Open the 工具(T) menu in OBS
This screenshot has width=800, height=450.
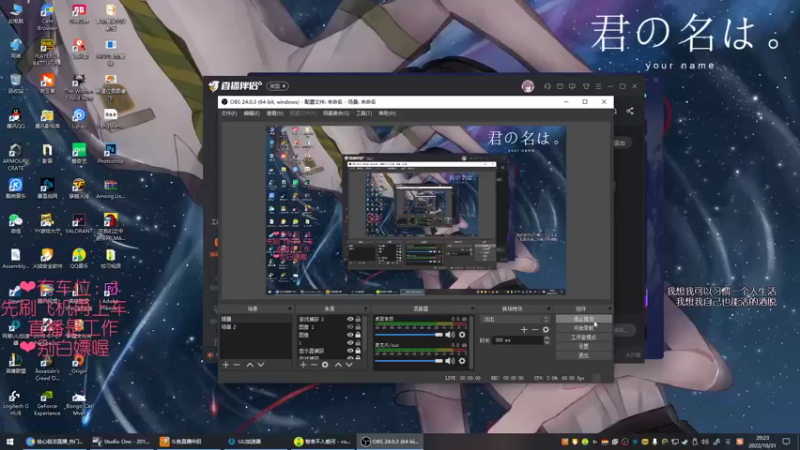(x=364, y=113)
